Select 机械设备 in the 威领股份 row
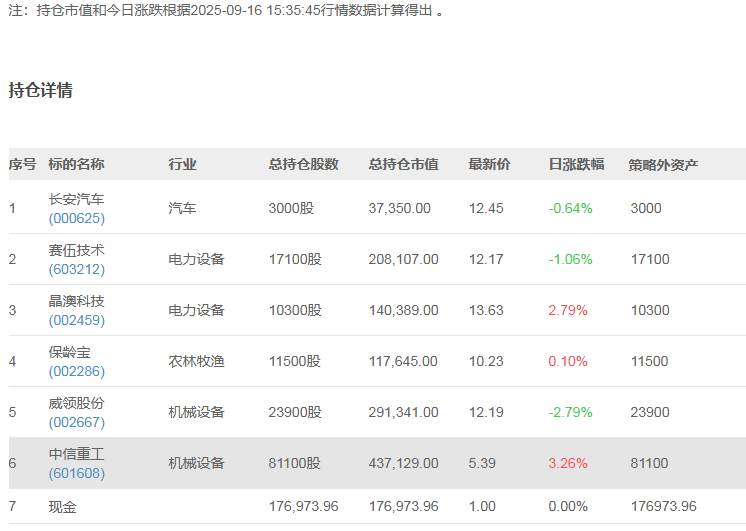Image resolution: width=746 pixels, height=531 pixels. pos(196,412)
